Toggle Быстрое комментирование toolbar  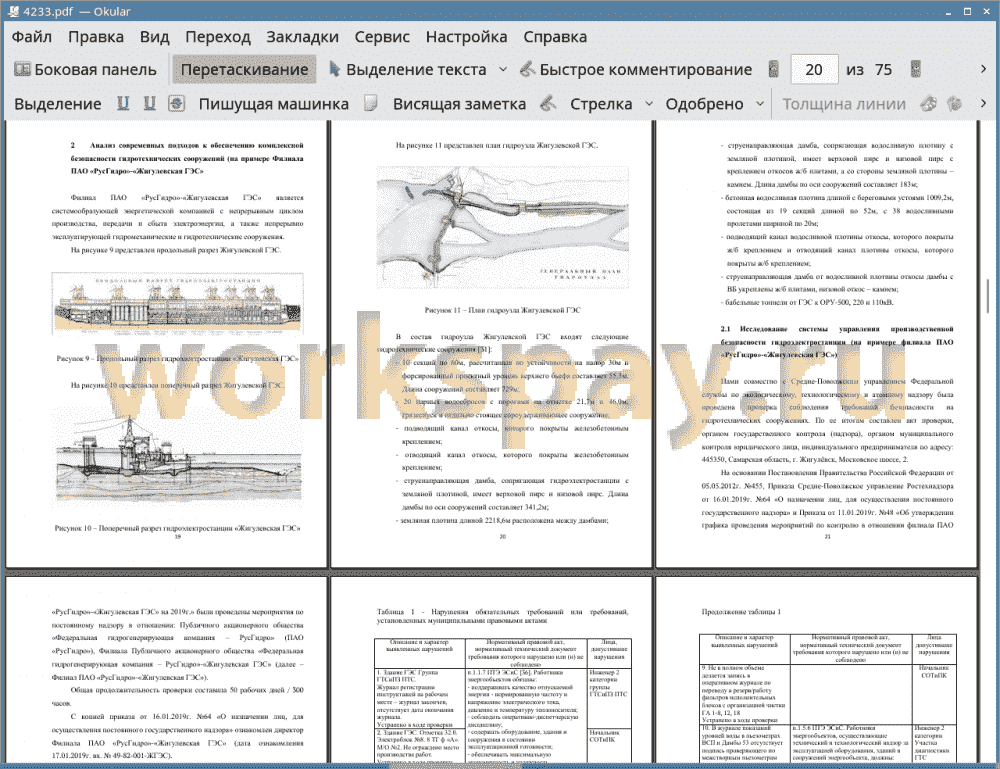tap(636, 70)
